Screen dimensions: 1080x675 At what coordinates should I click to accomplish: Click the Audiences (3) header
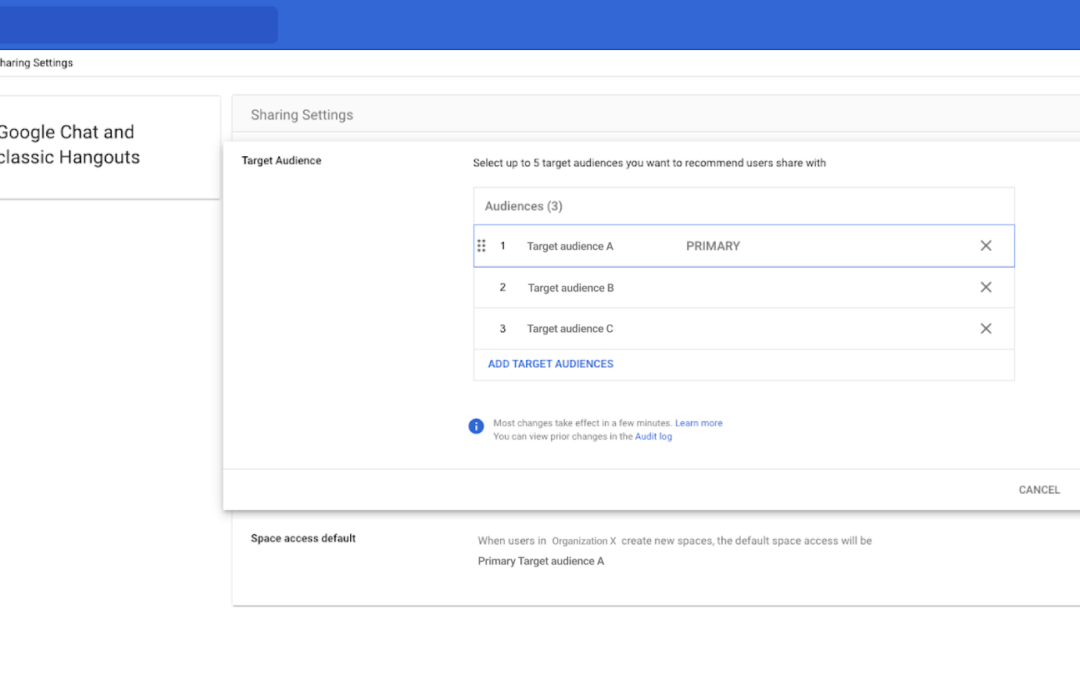tap(523, 206)
